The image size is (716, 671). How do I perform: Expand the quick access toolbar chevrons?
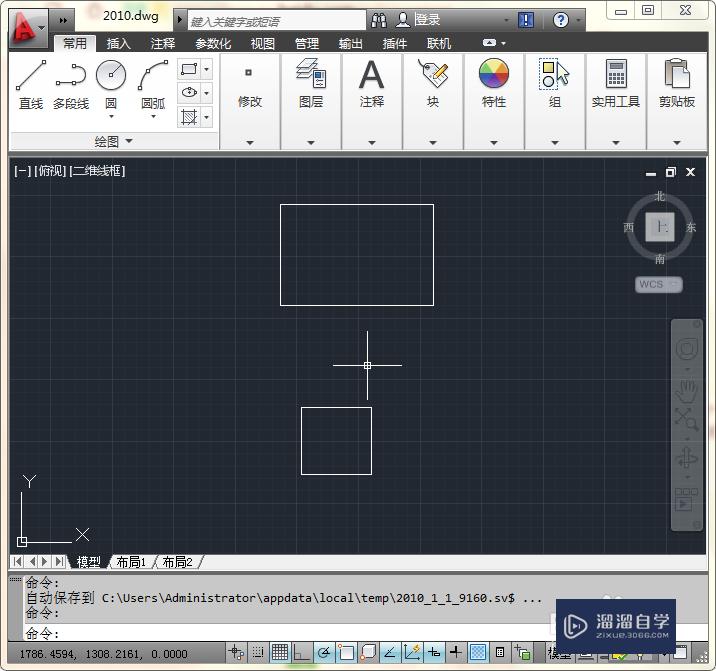63,21
